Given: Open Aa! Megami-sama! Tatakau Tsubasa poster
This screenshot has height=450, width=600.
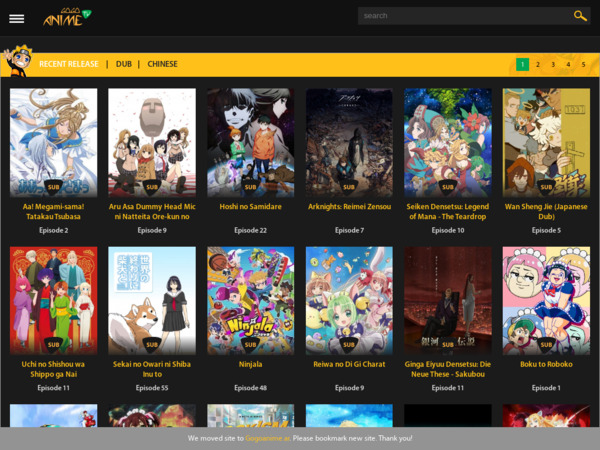Looking at the screenshot, I should click(x=54, y=143).
